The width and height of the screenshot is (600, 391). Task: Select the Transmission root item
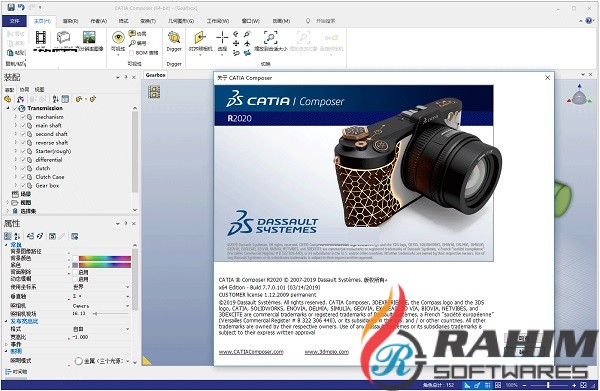[45, 108]
